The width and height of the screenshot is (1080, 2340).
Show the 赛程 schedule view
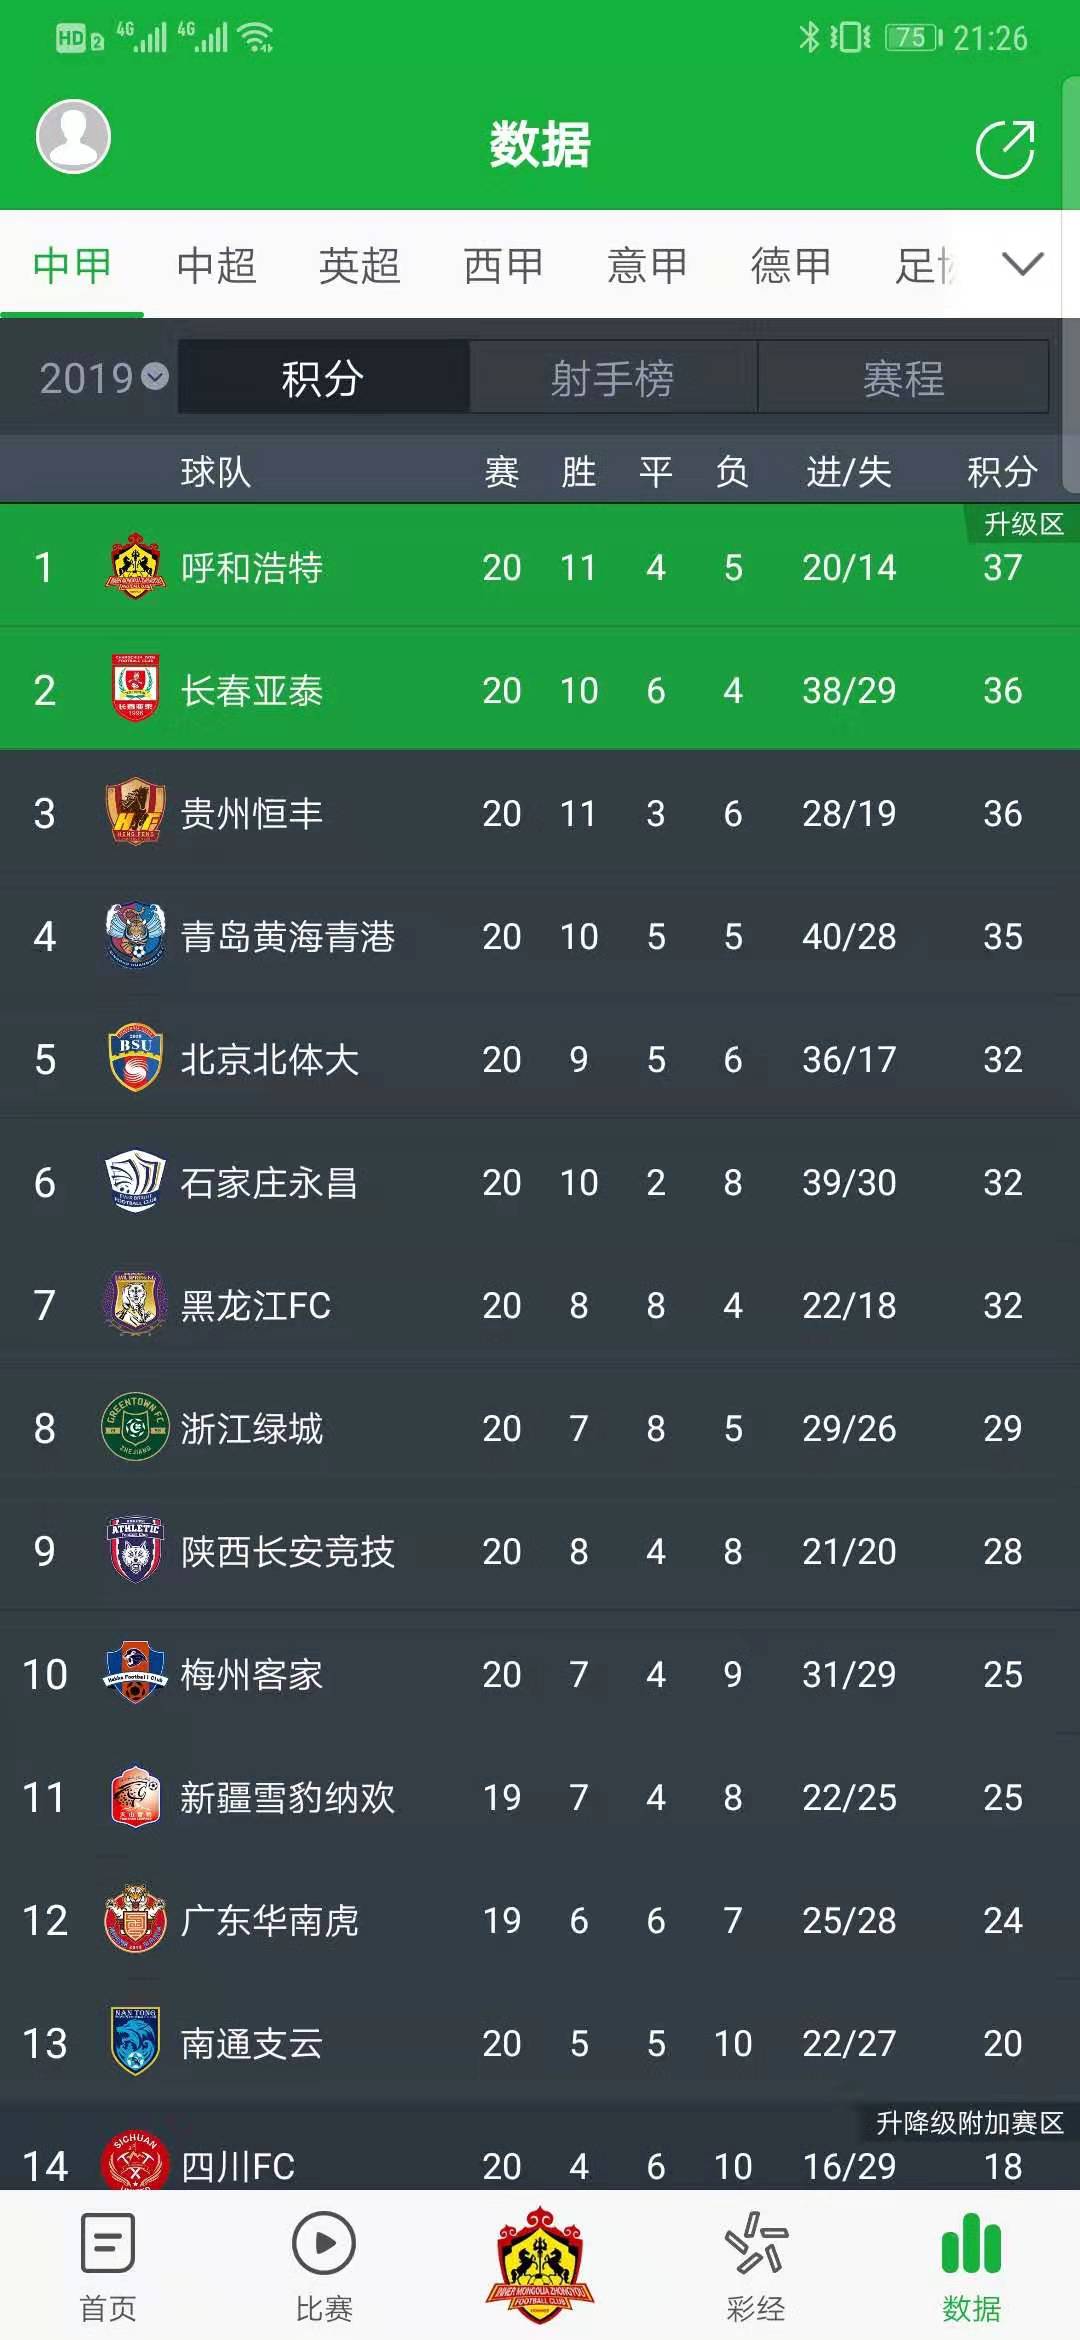point(903,378)
